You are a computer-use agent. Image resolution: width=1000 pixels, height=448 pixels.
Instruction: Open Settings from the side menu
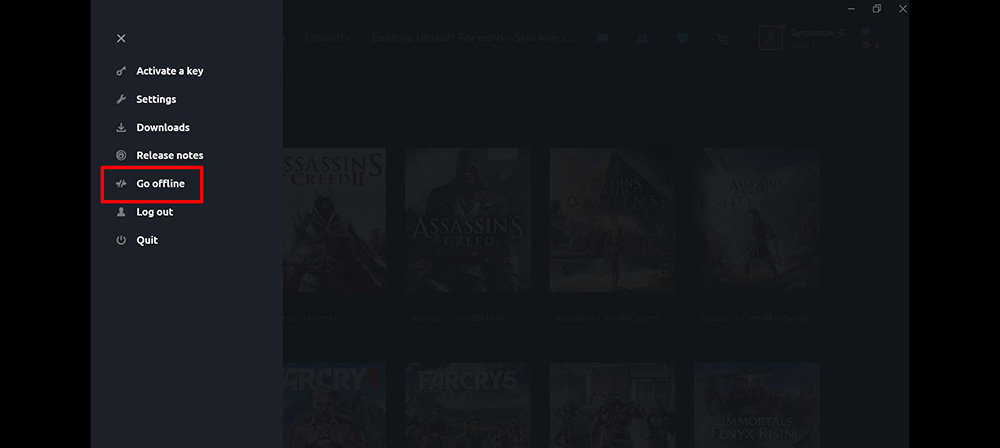pos(146,99)
